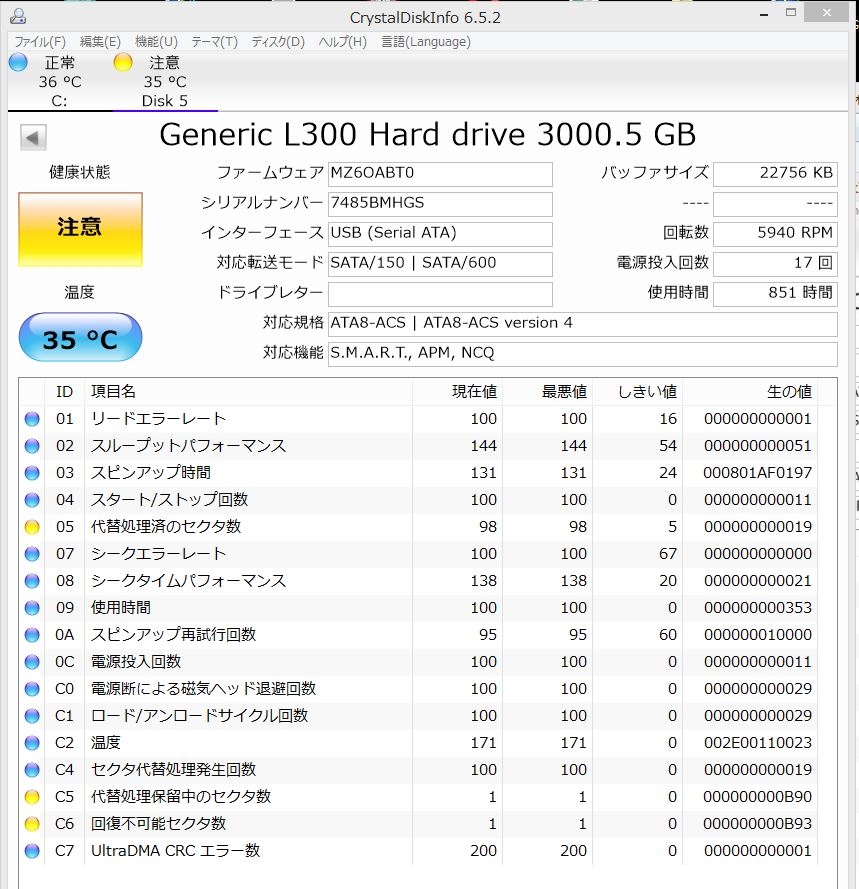
Task: Click status orb of attribute C4 セクタ代替処理発生回数
Action: 32,770
